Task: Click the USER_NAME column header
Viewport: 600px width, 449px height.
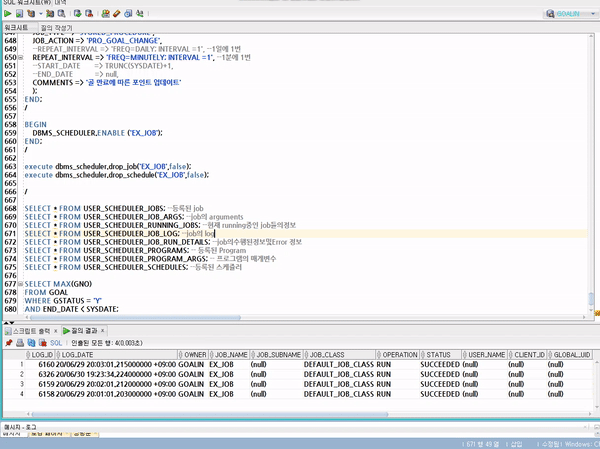Action: click(484, 355)
